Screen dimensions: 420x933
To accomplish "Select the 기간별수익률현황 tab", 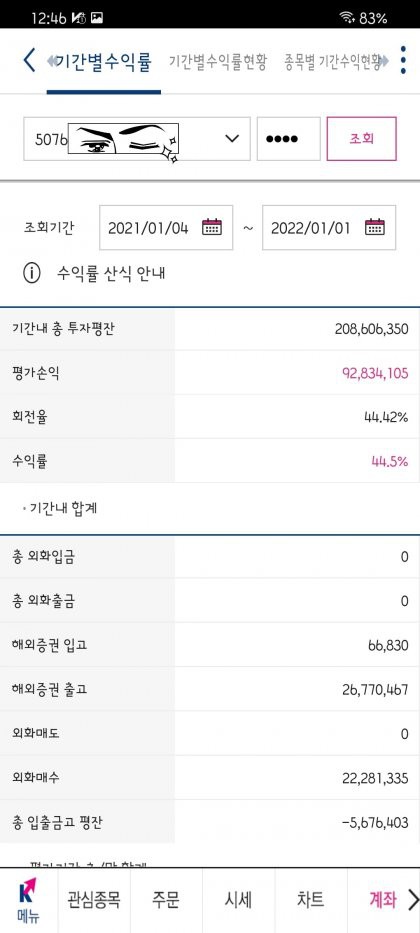I will pos(218,61).
